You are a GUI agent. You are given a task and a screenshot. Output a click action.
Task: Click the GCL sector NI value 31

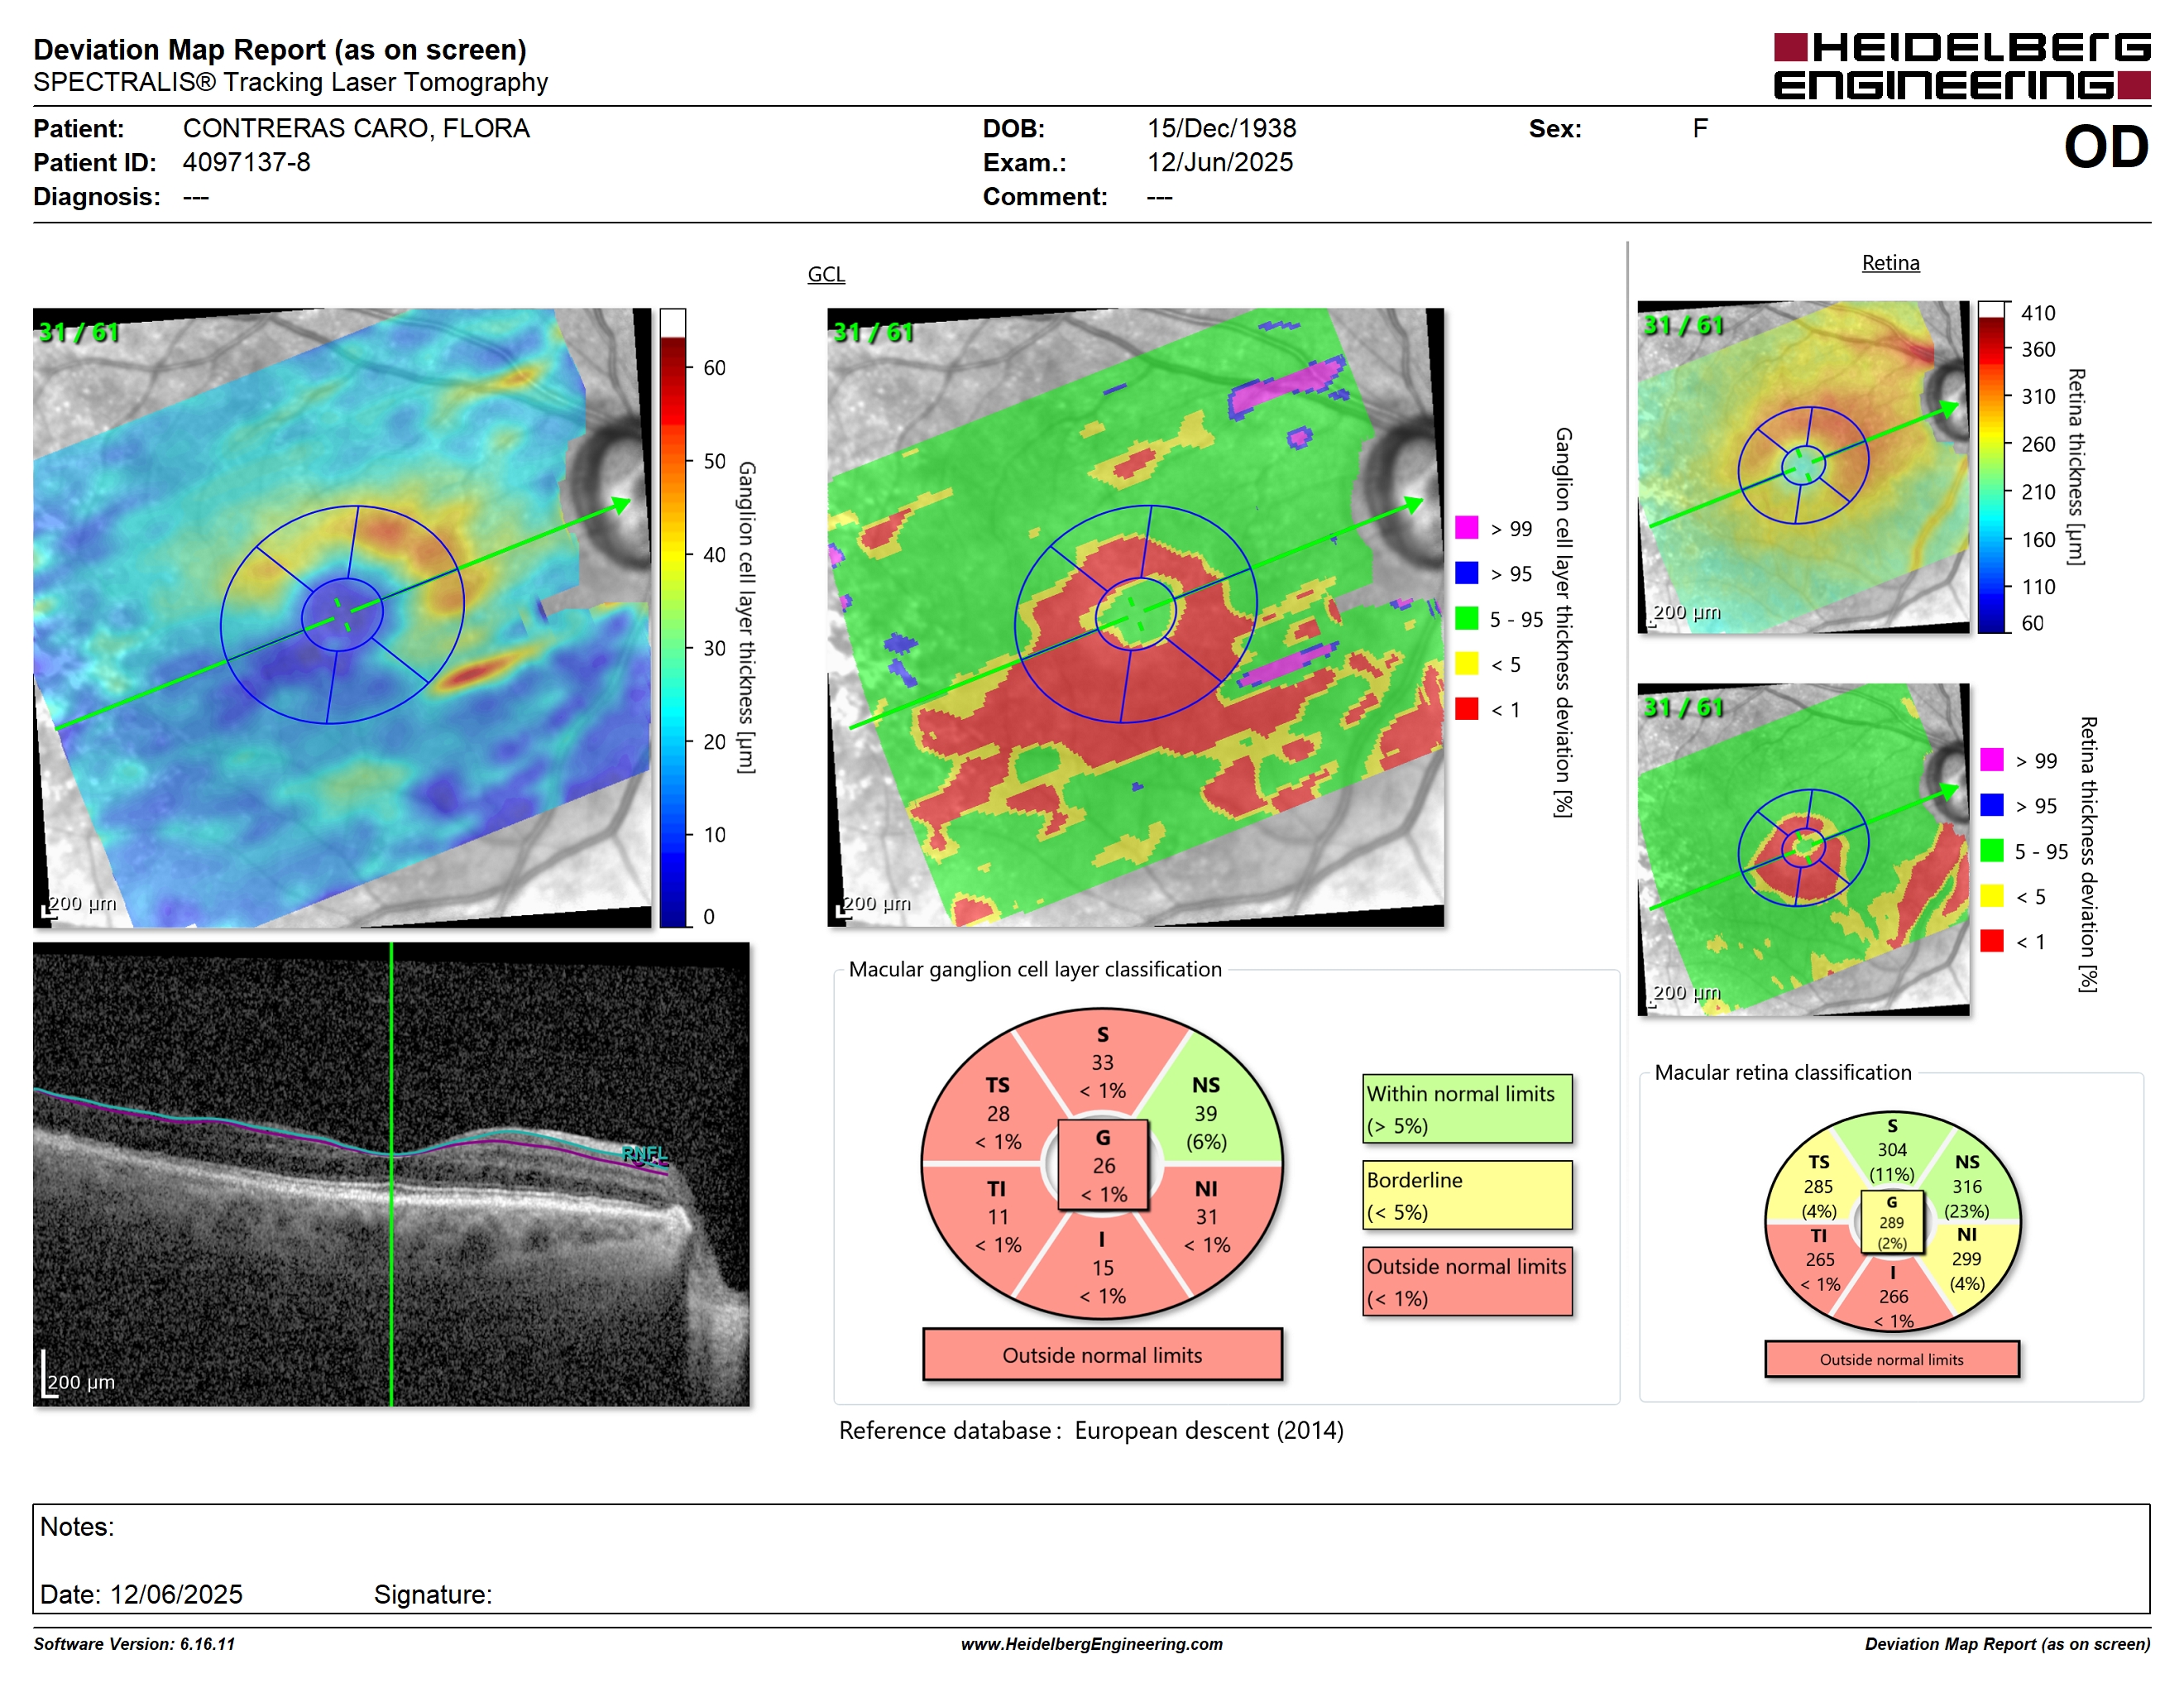1206,1217
